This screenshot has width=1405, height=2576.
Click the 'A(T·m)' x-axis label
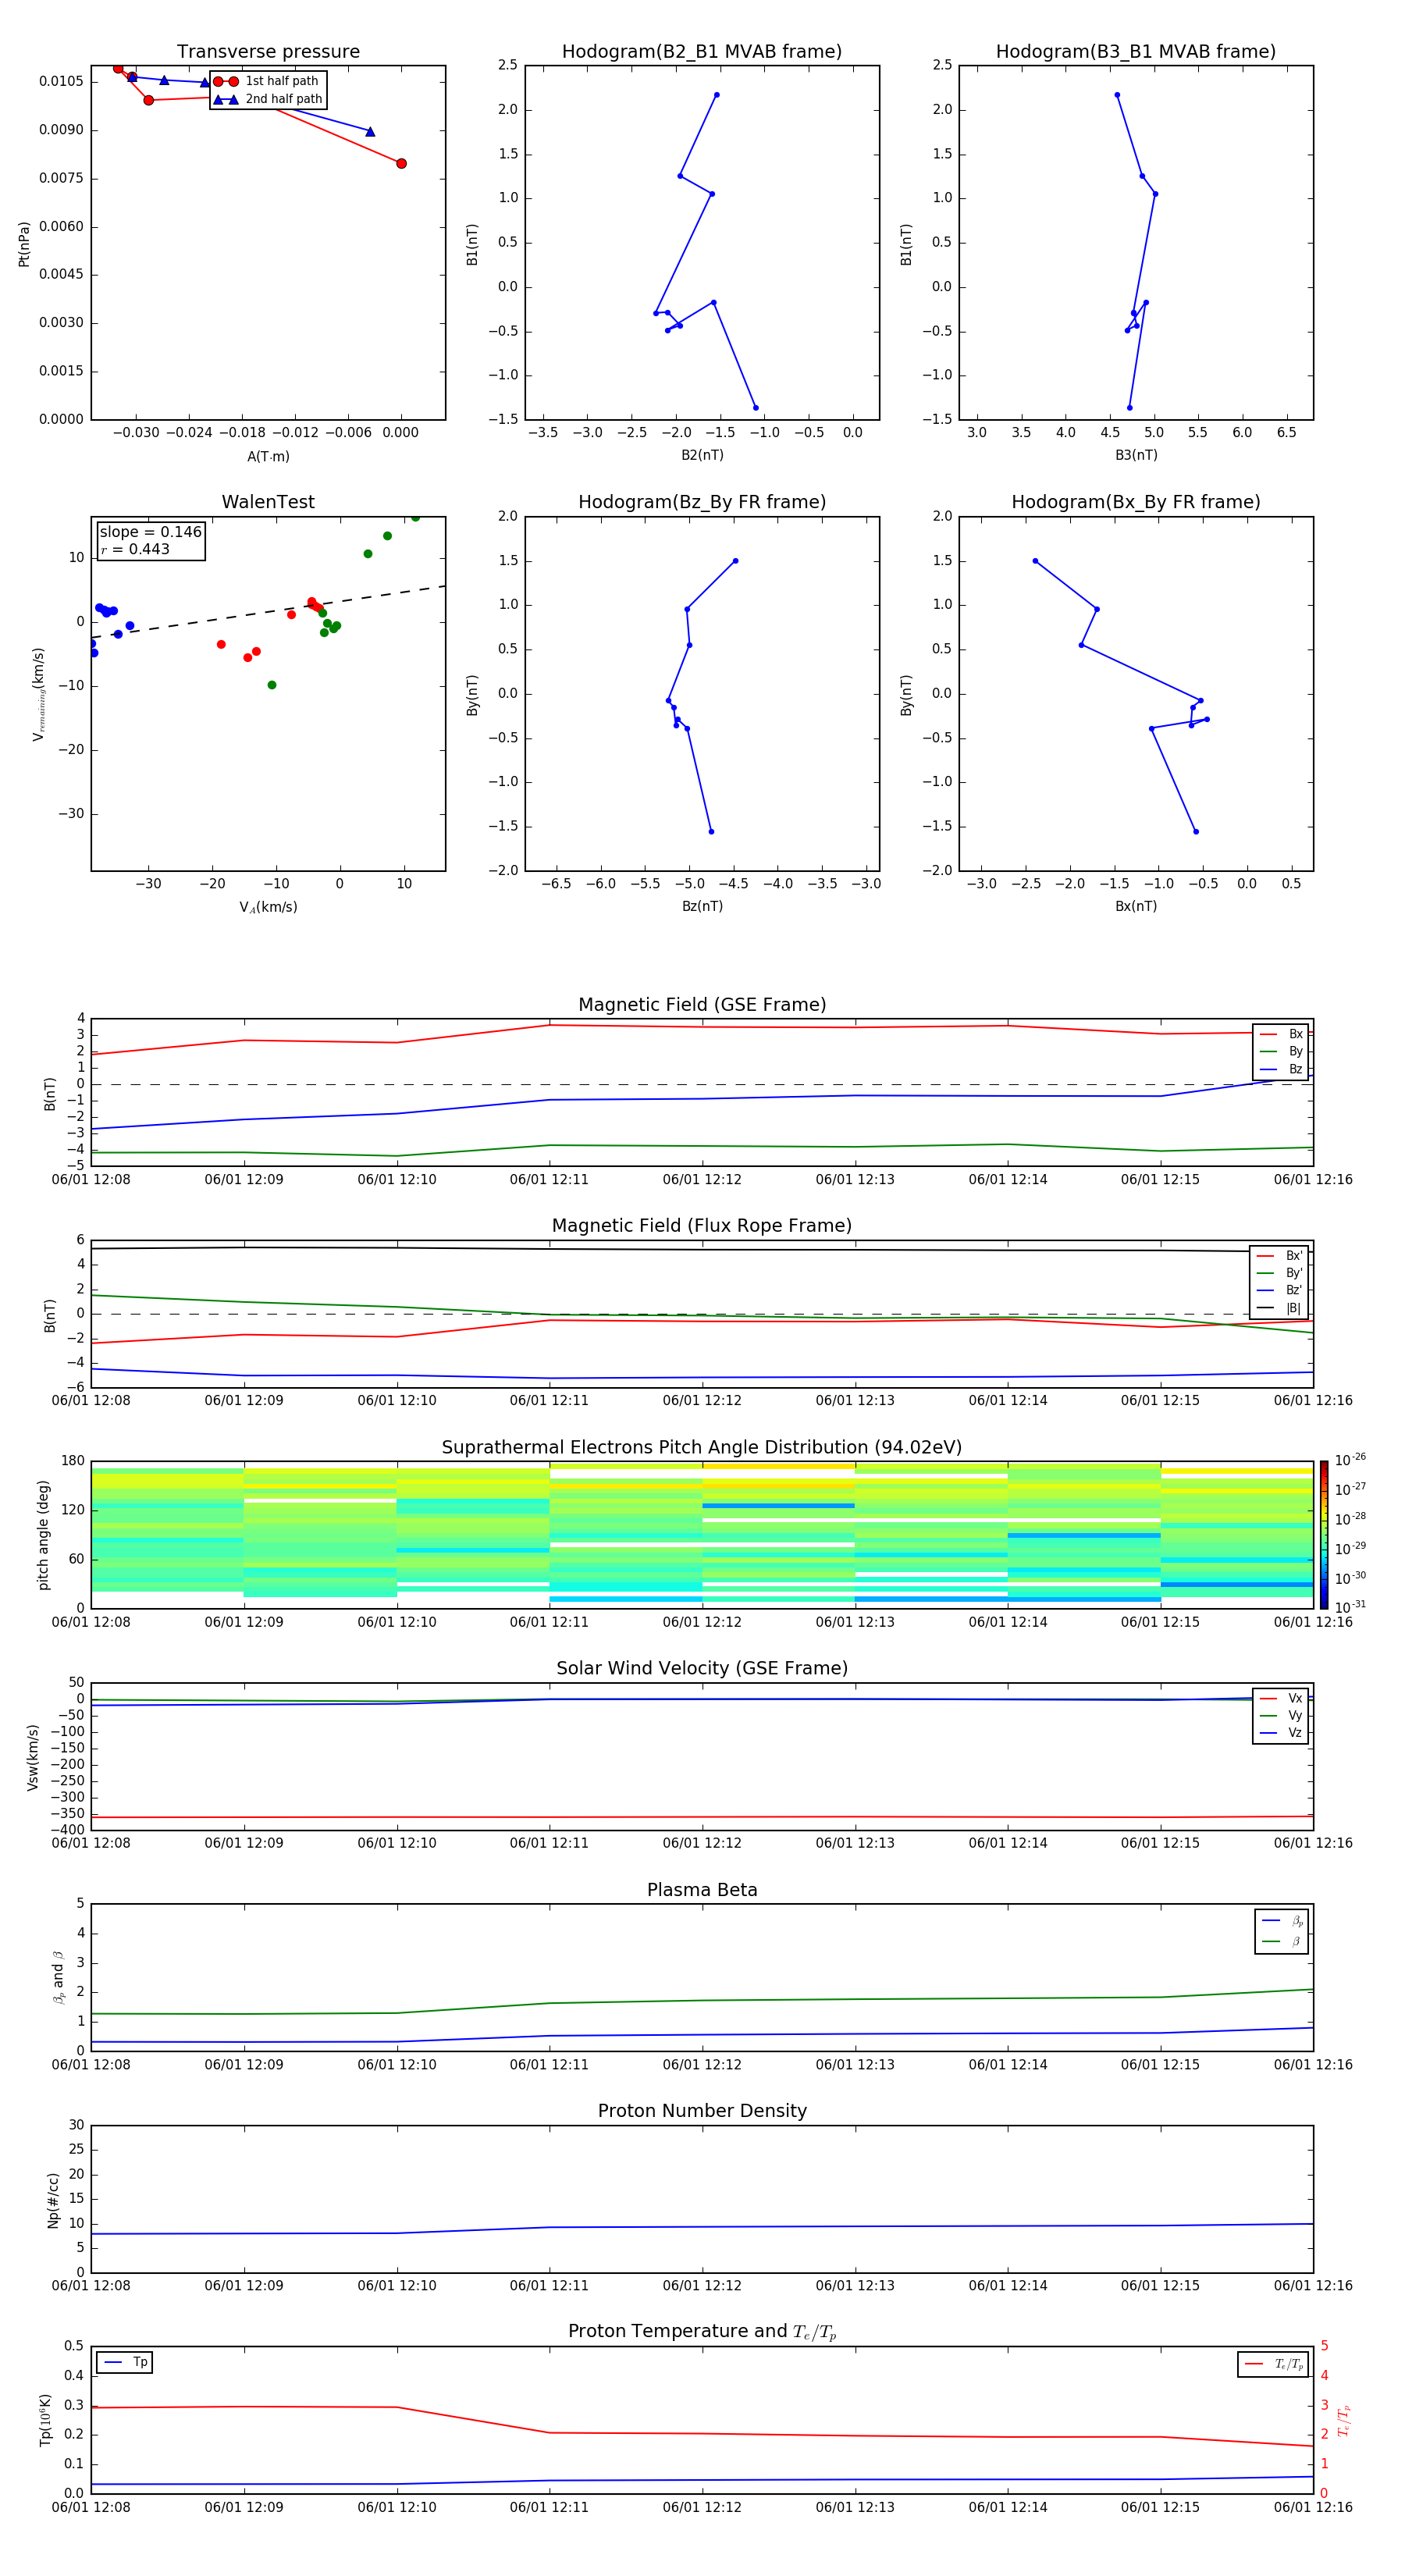click(268, 457)
